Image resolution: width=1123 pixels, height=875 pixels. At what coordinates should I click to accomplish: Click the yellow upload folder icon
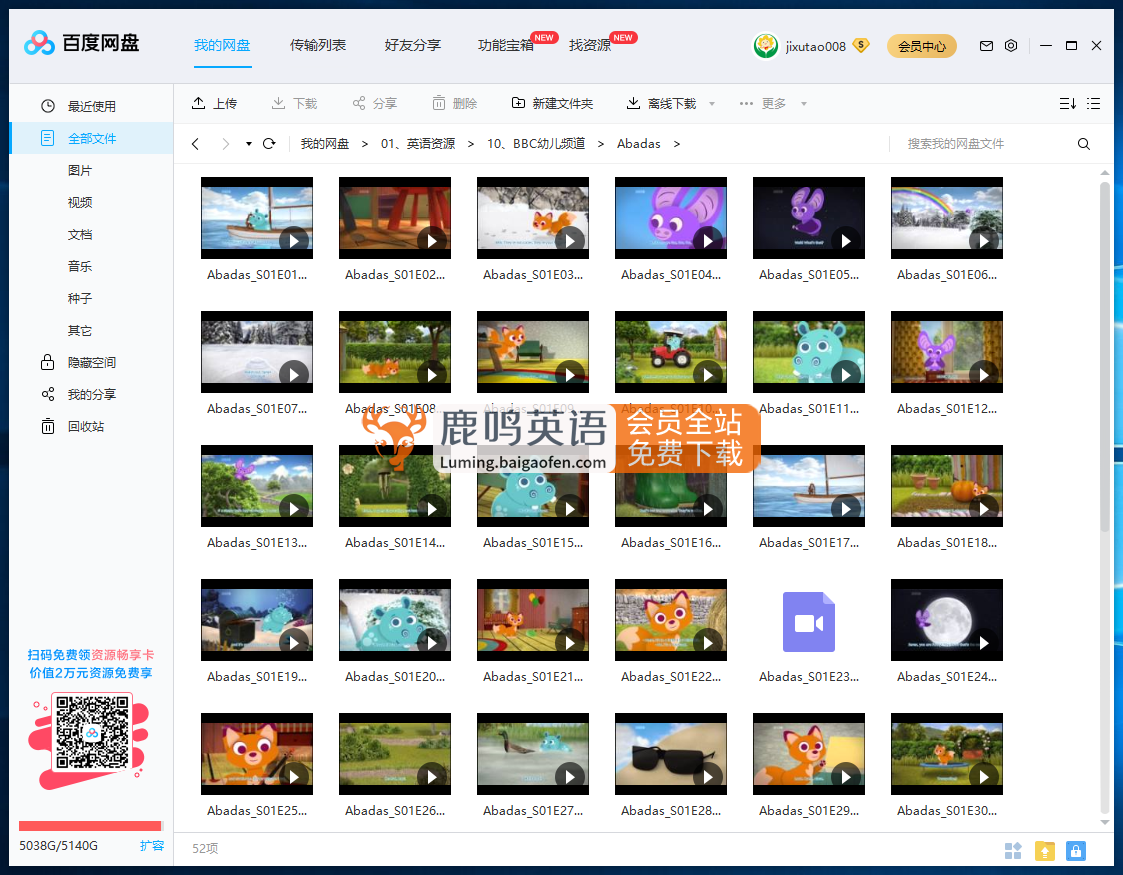tap(1045, 851)
